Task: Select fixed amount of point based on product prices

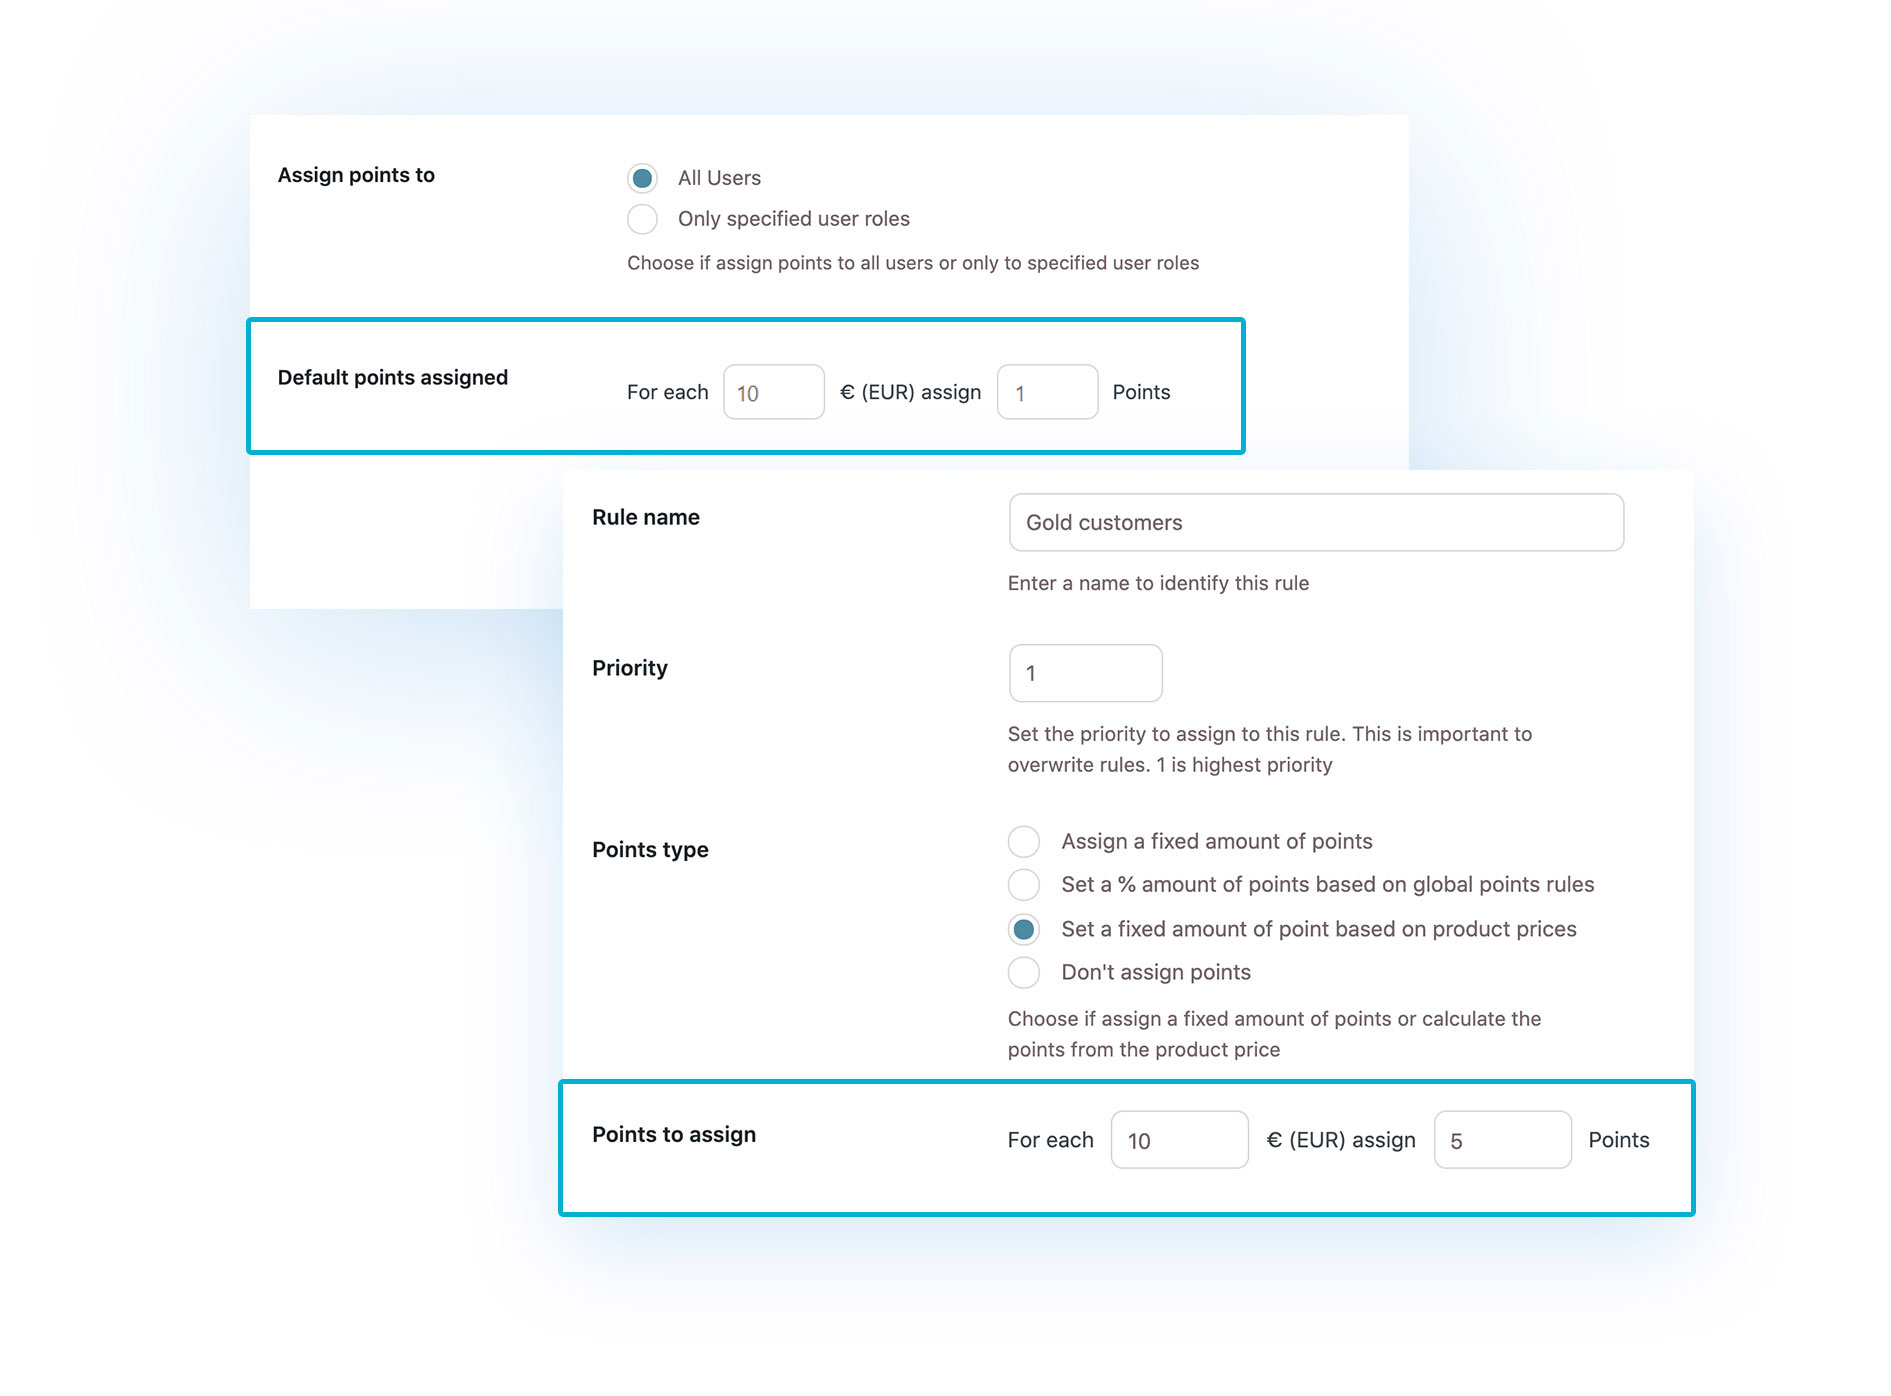Action: [1023, 929]
